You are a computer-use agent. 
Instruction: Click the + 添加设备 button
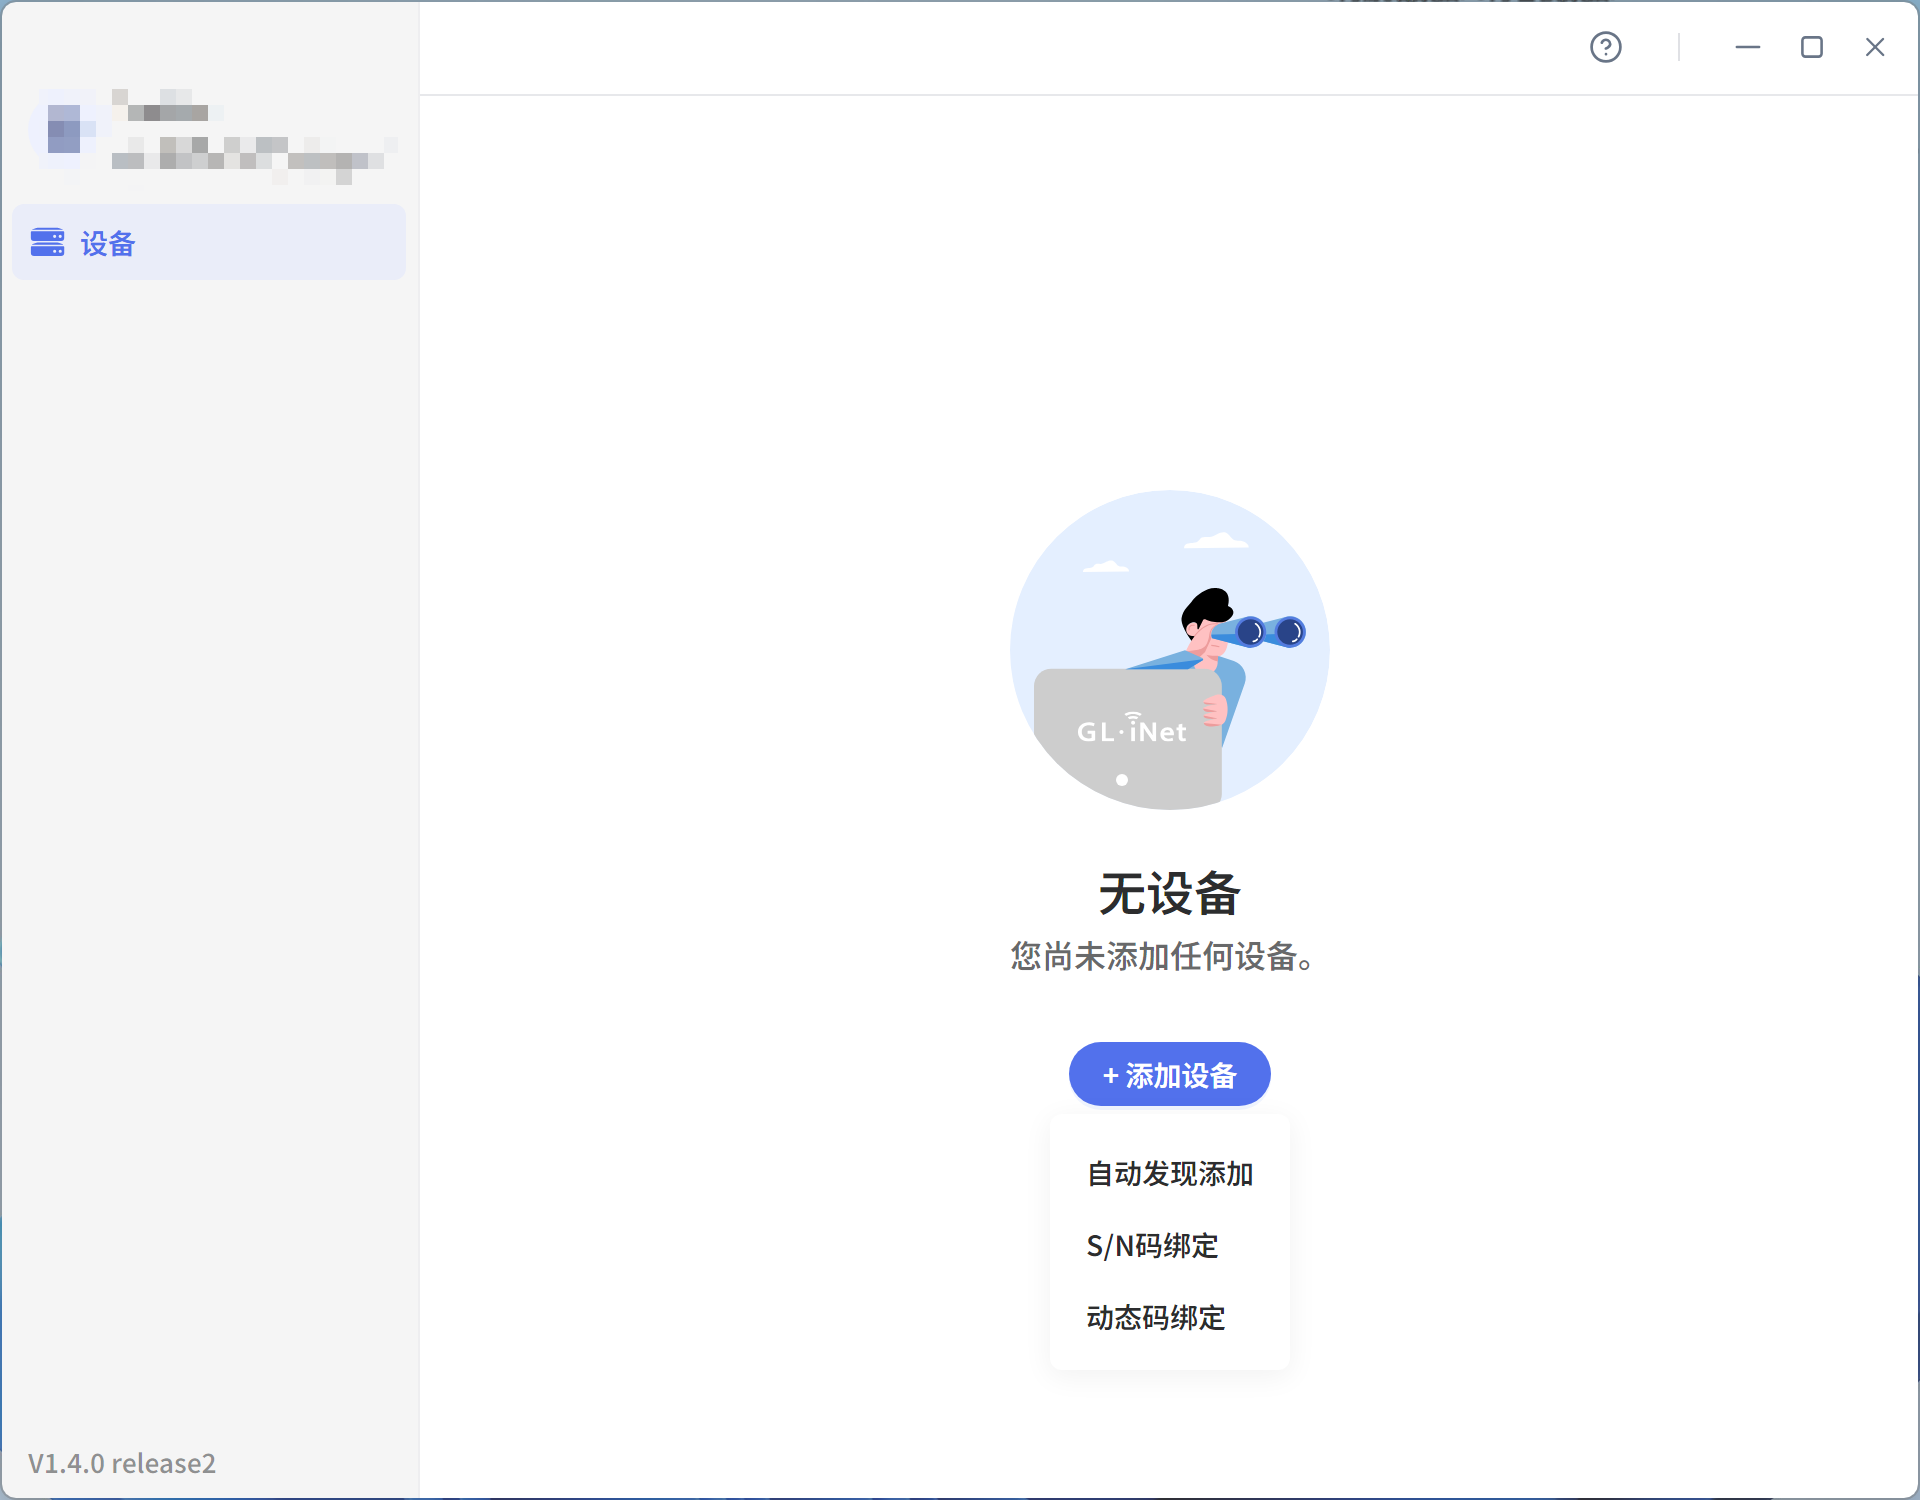[1169, 1075]
